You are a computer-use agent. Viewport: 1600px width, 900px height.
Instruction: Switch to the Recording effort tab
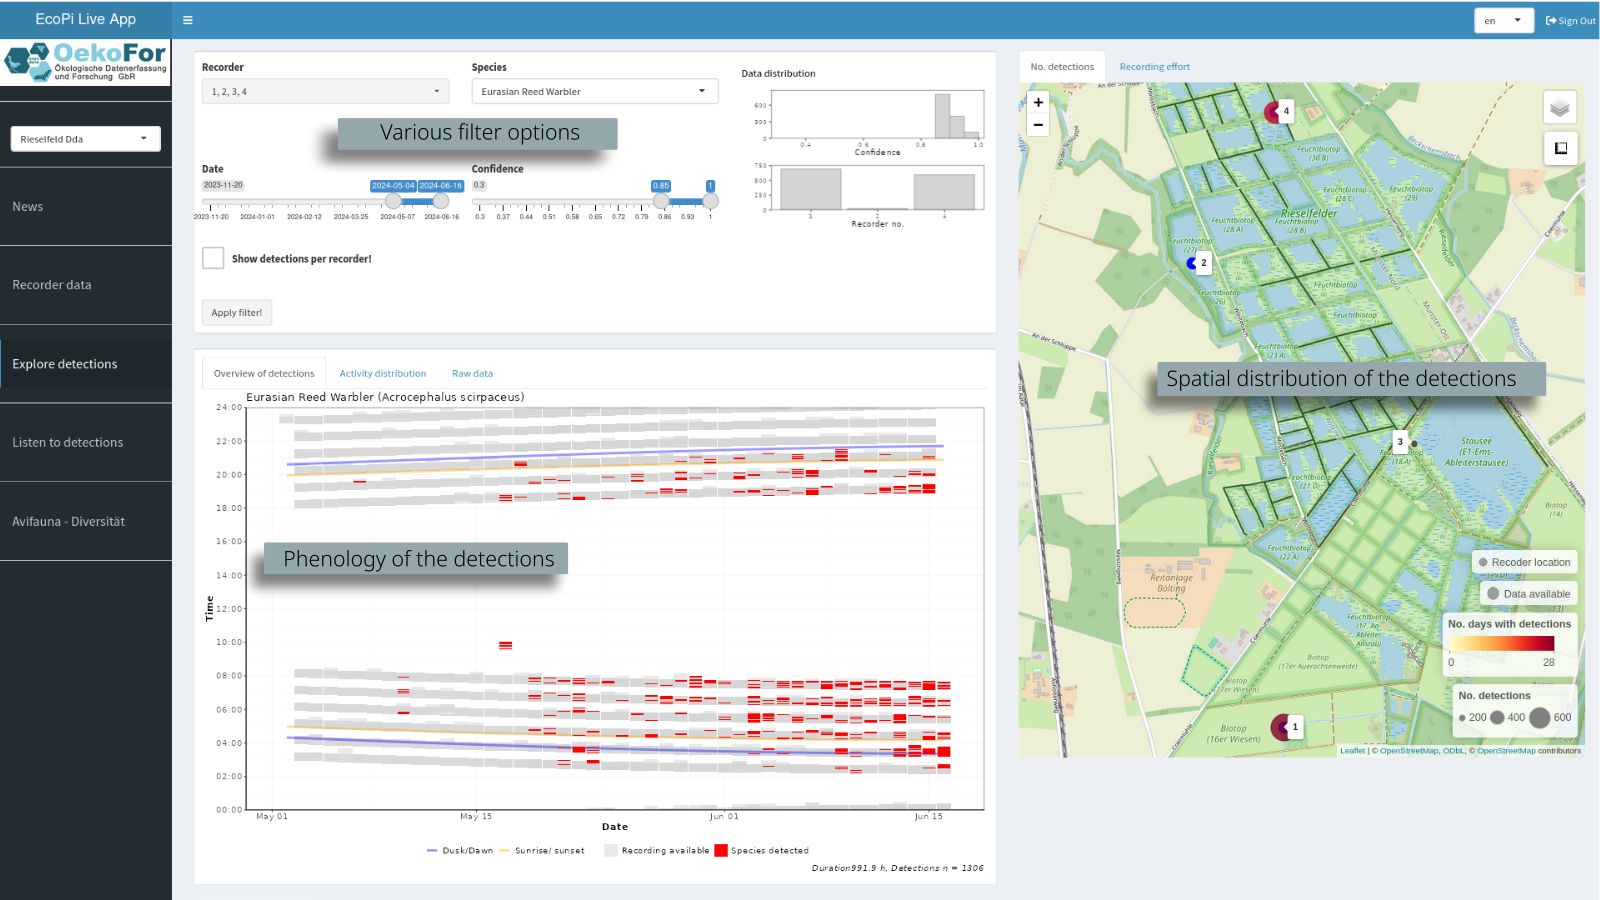(1154, 67)
